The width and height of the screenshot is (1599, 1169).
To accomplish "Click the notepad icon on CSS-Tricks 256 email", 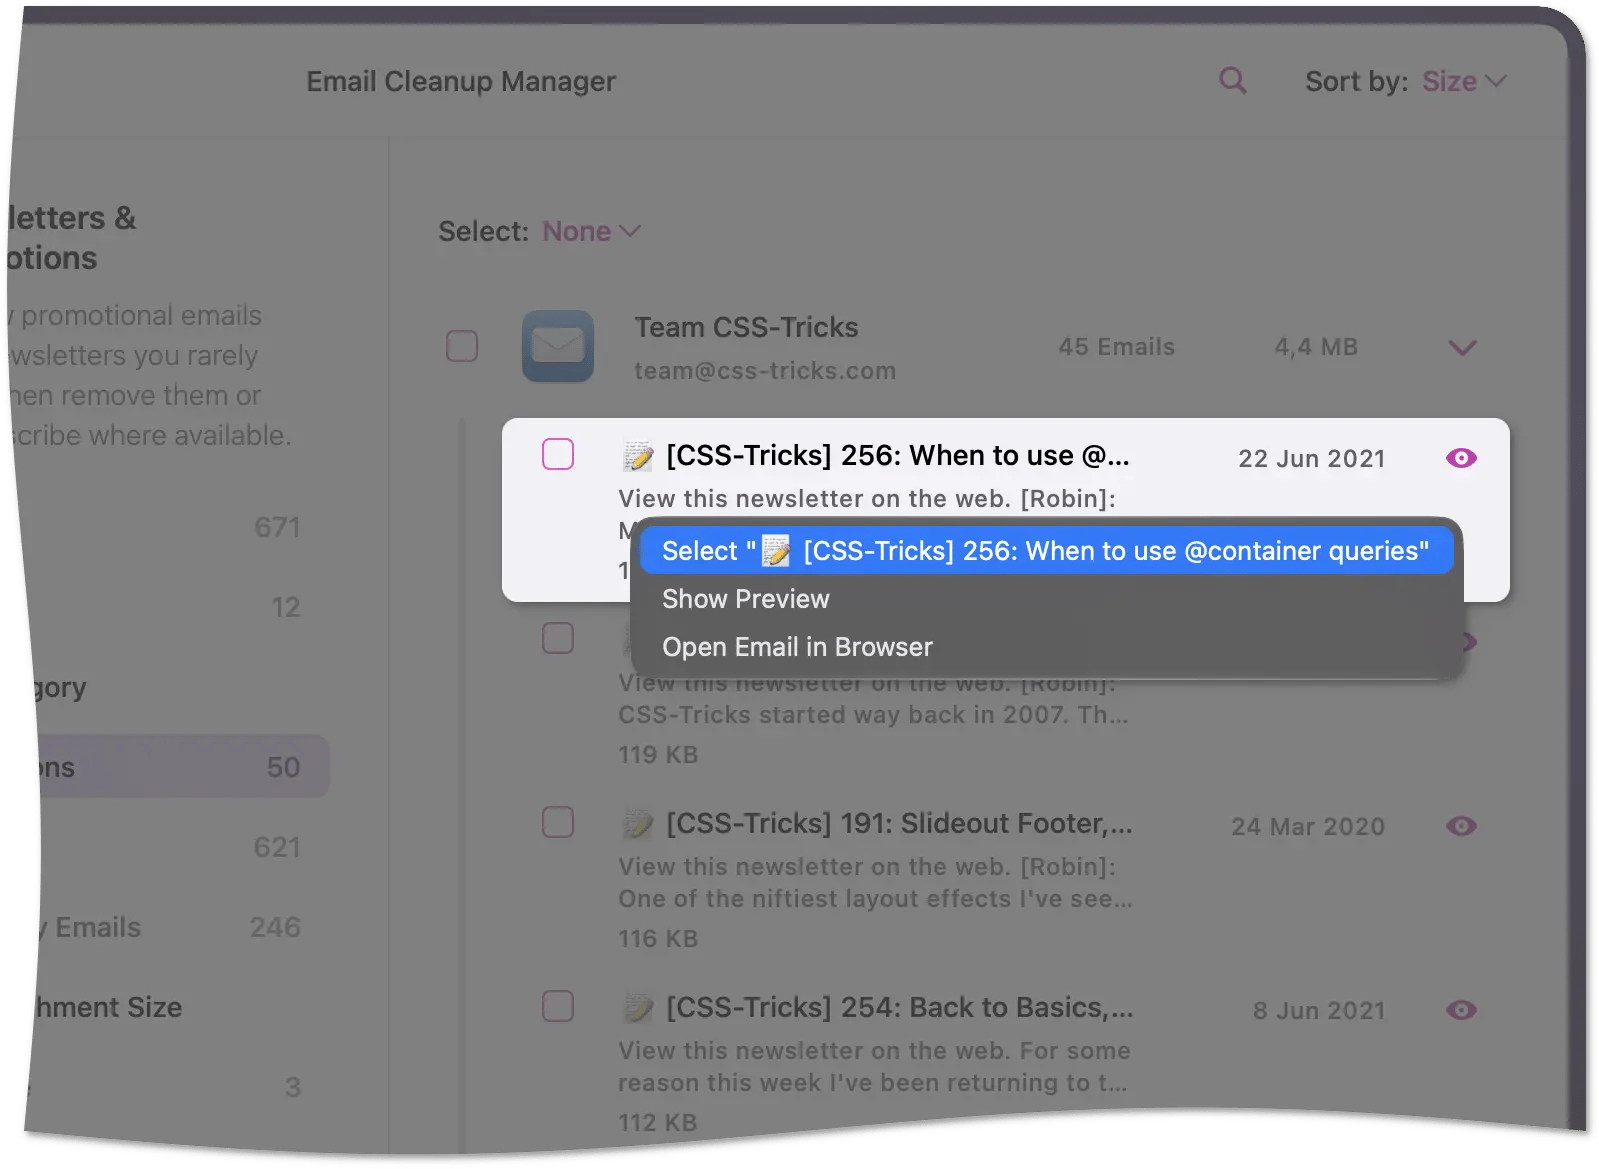I will pos(638,456).
